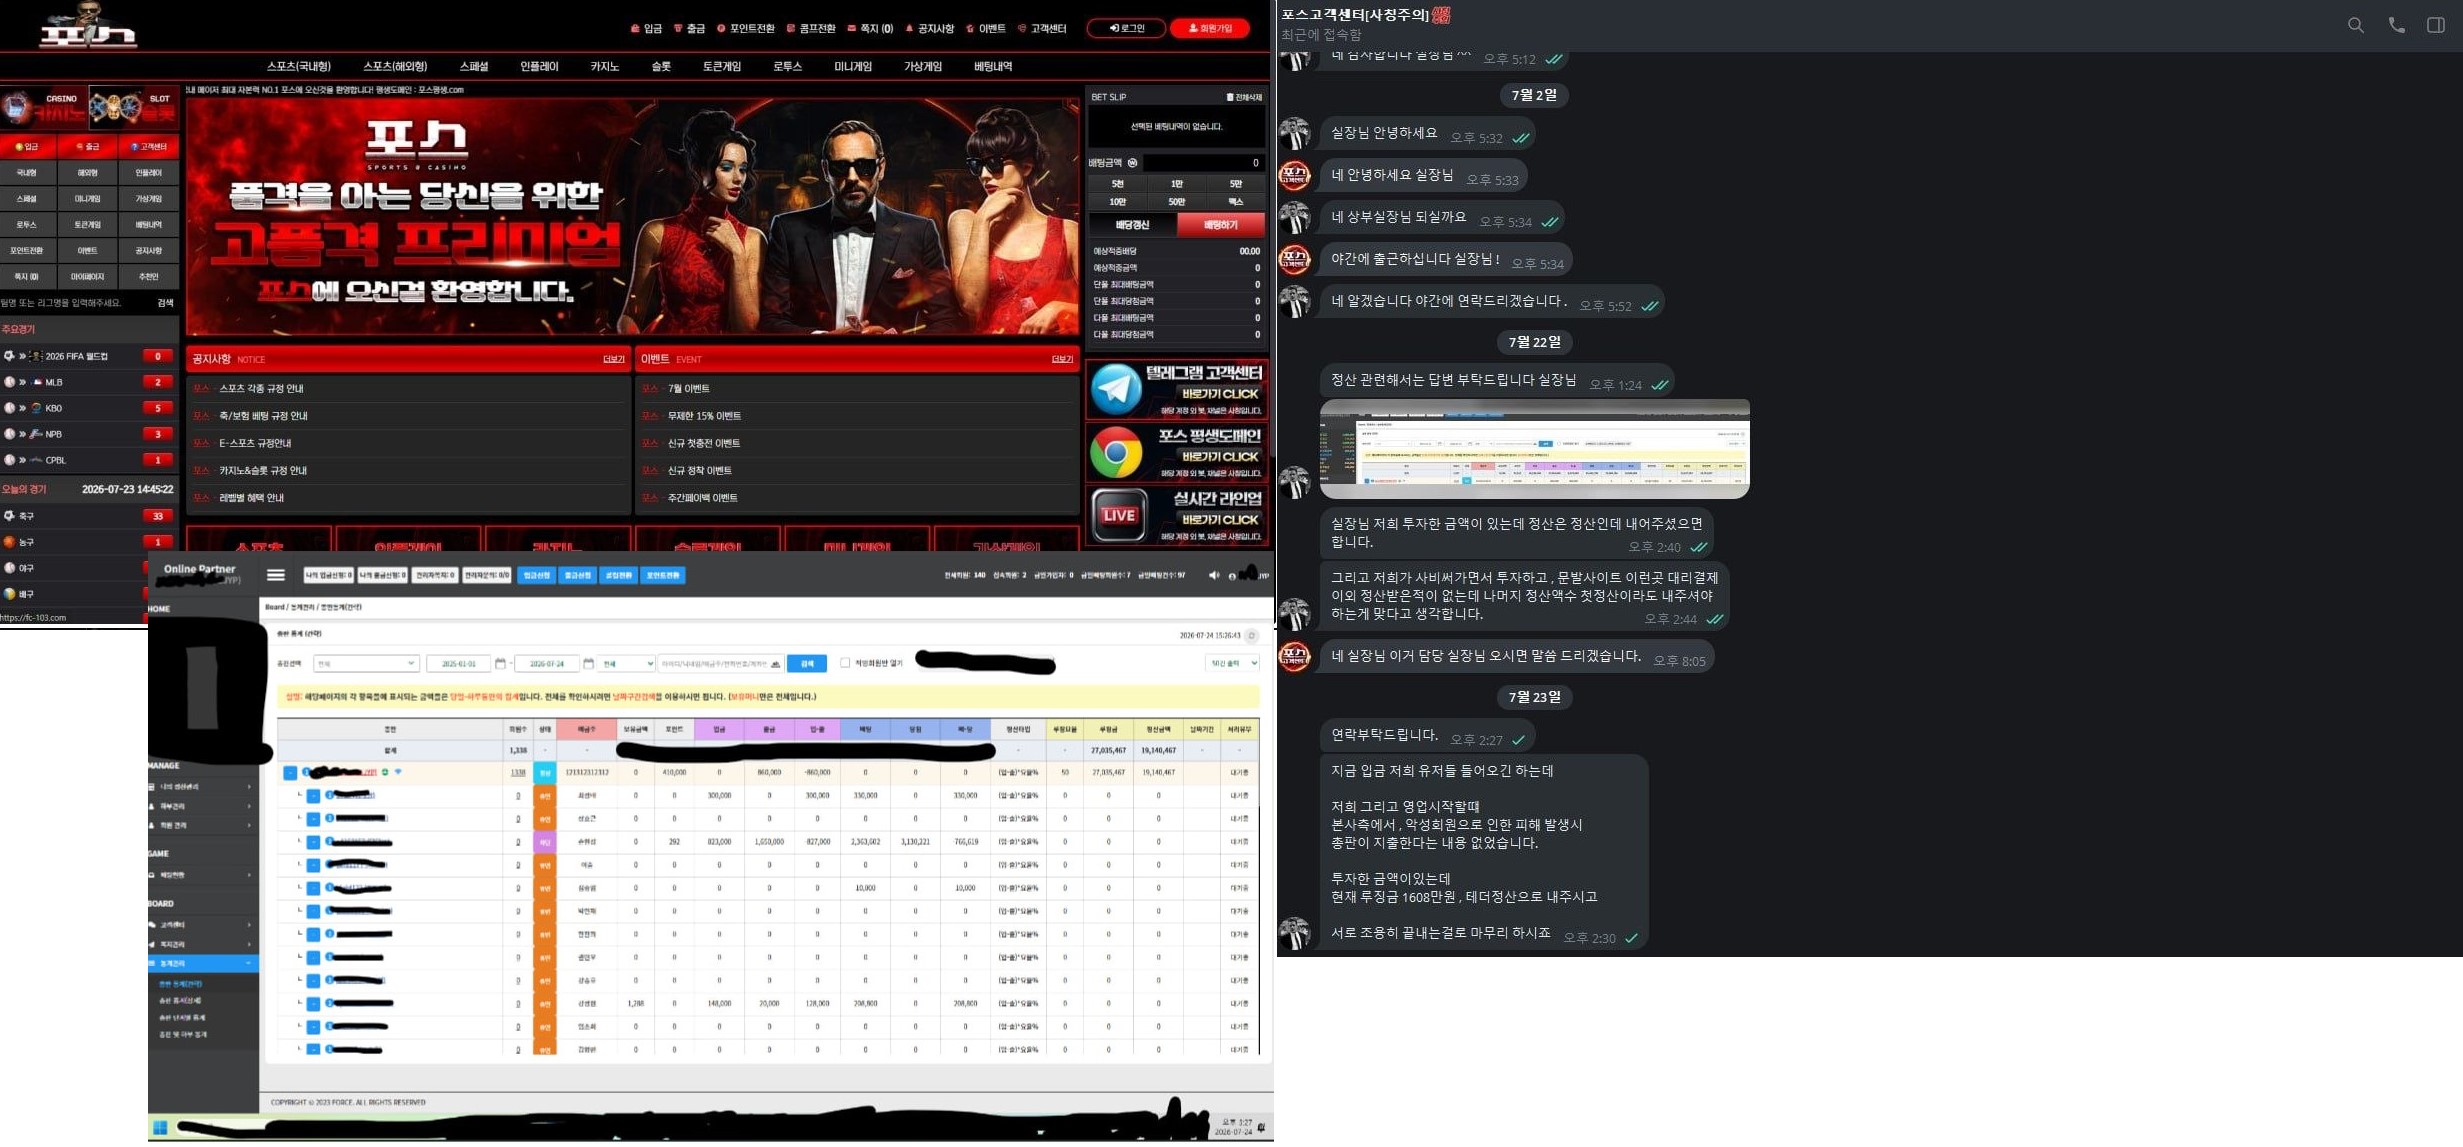Open the 50건 출력 page size dropdown
Image resolution: width=2463 pixels, height=1147 pixels.
[x=1232, y=663]
